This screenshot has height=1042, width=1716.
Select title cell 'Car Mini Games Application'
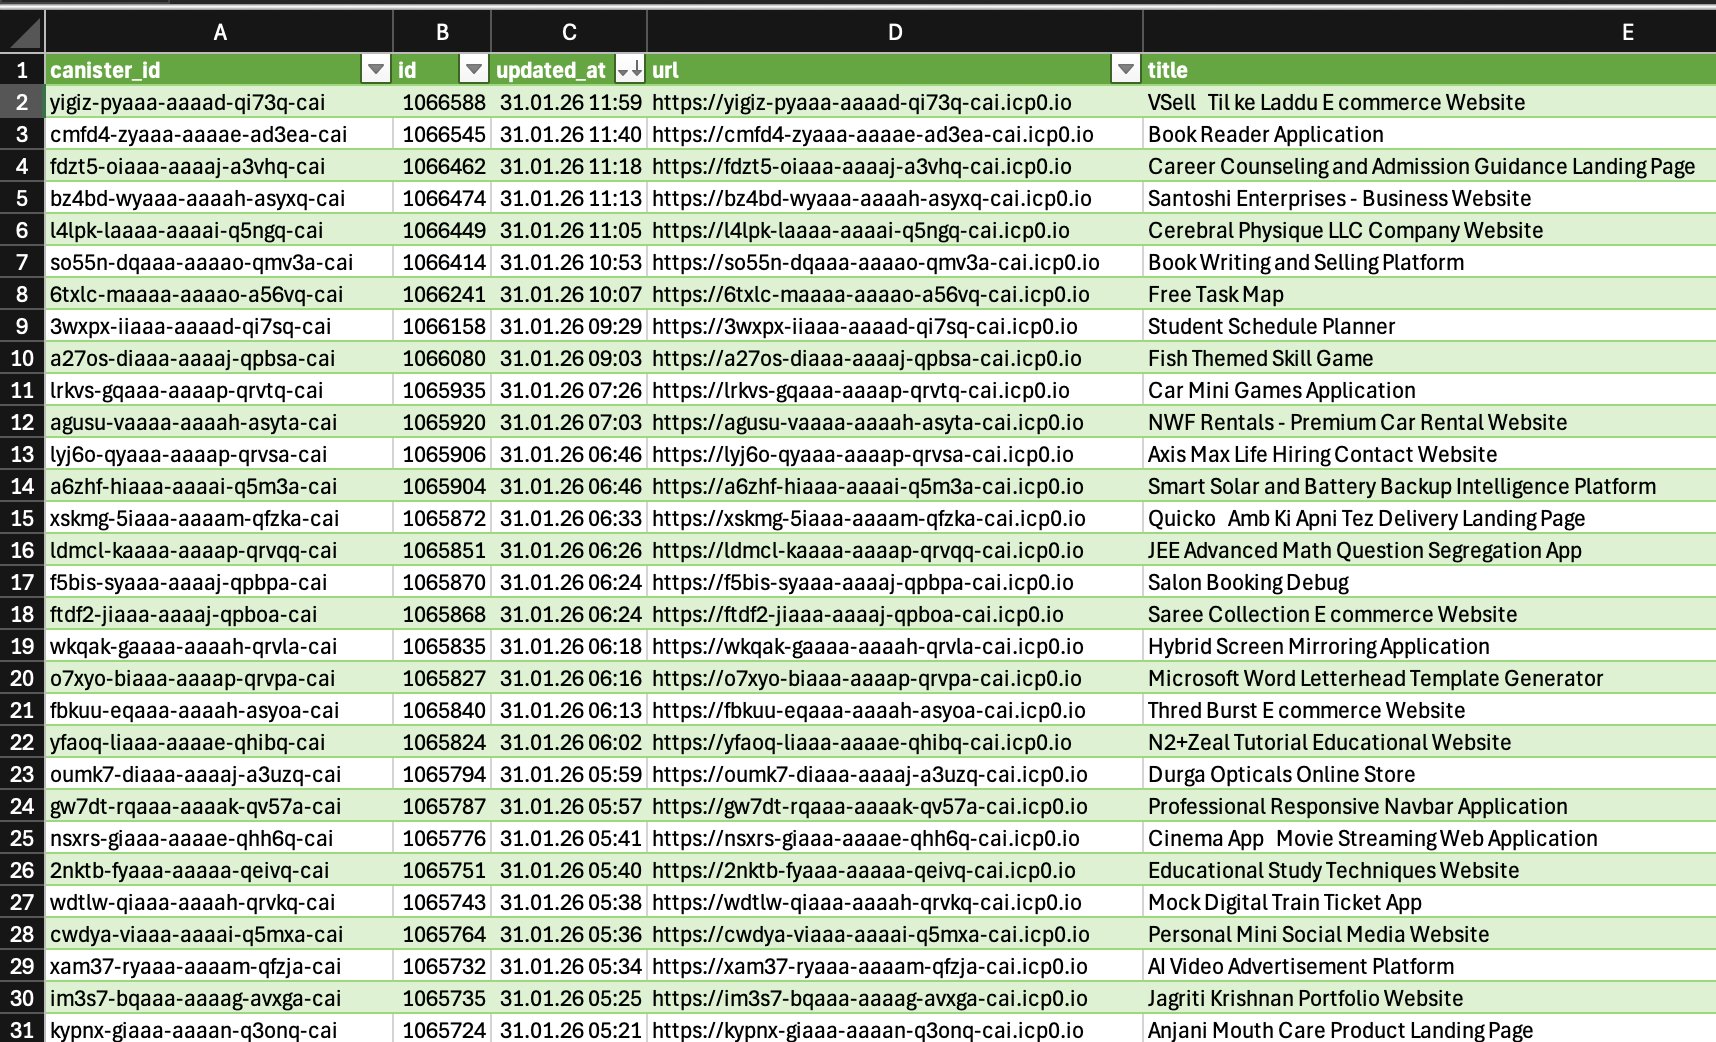1429,390
